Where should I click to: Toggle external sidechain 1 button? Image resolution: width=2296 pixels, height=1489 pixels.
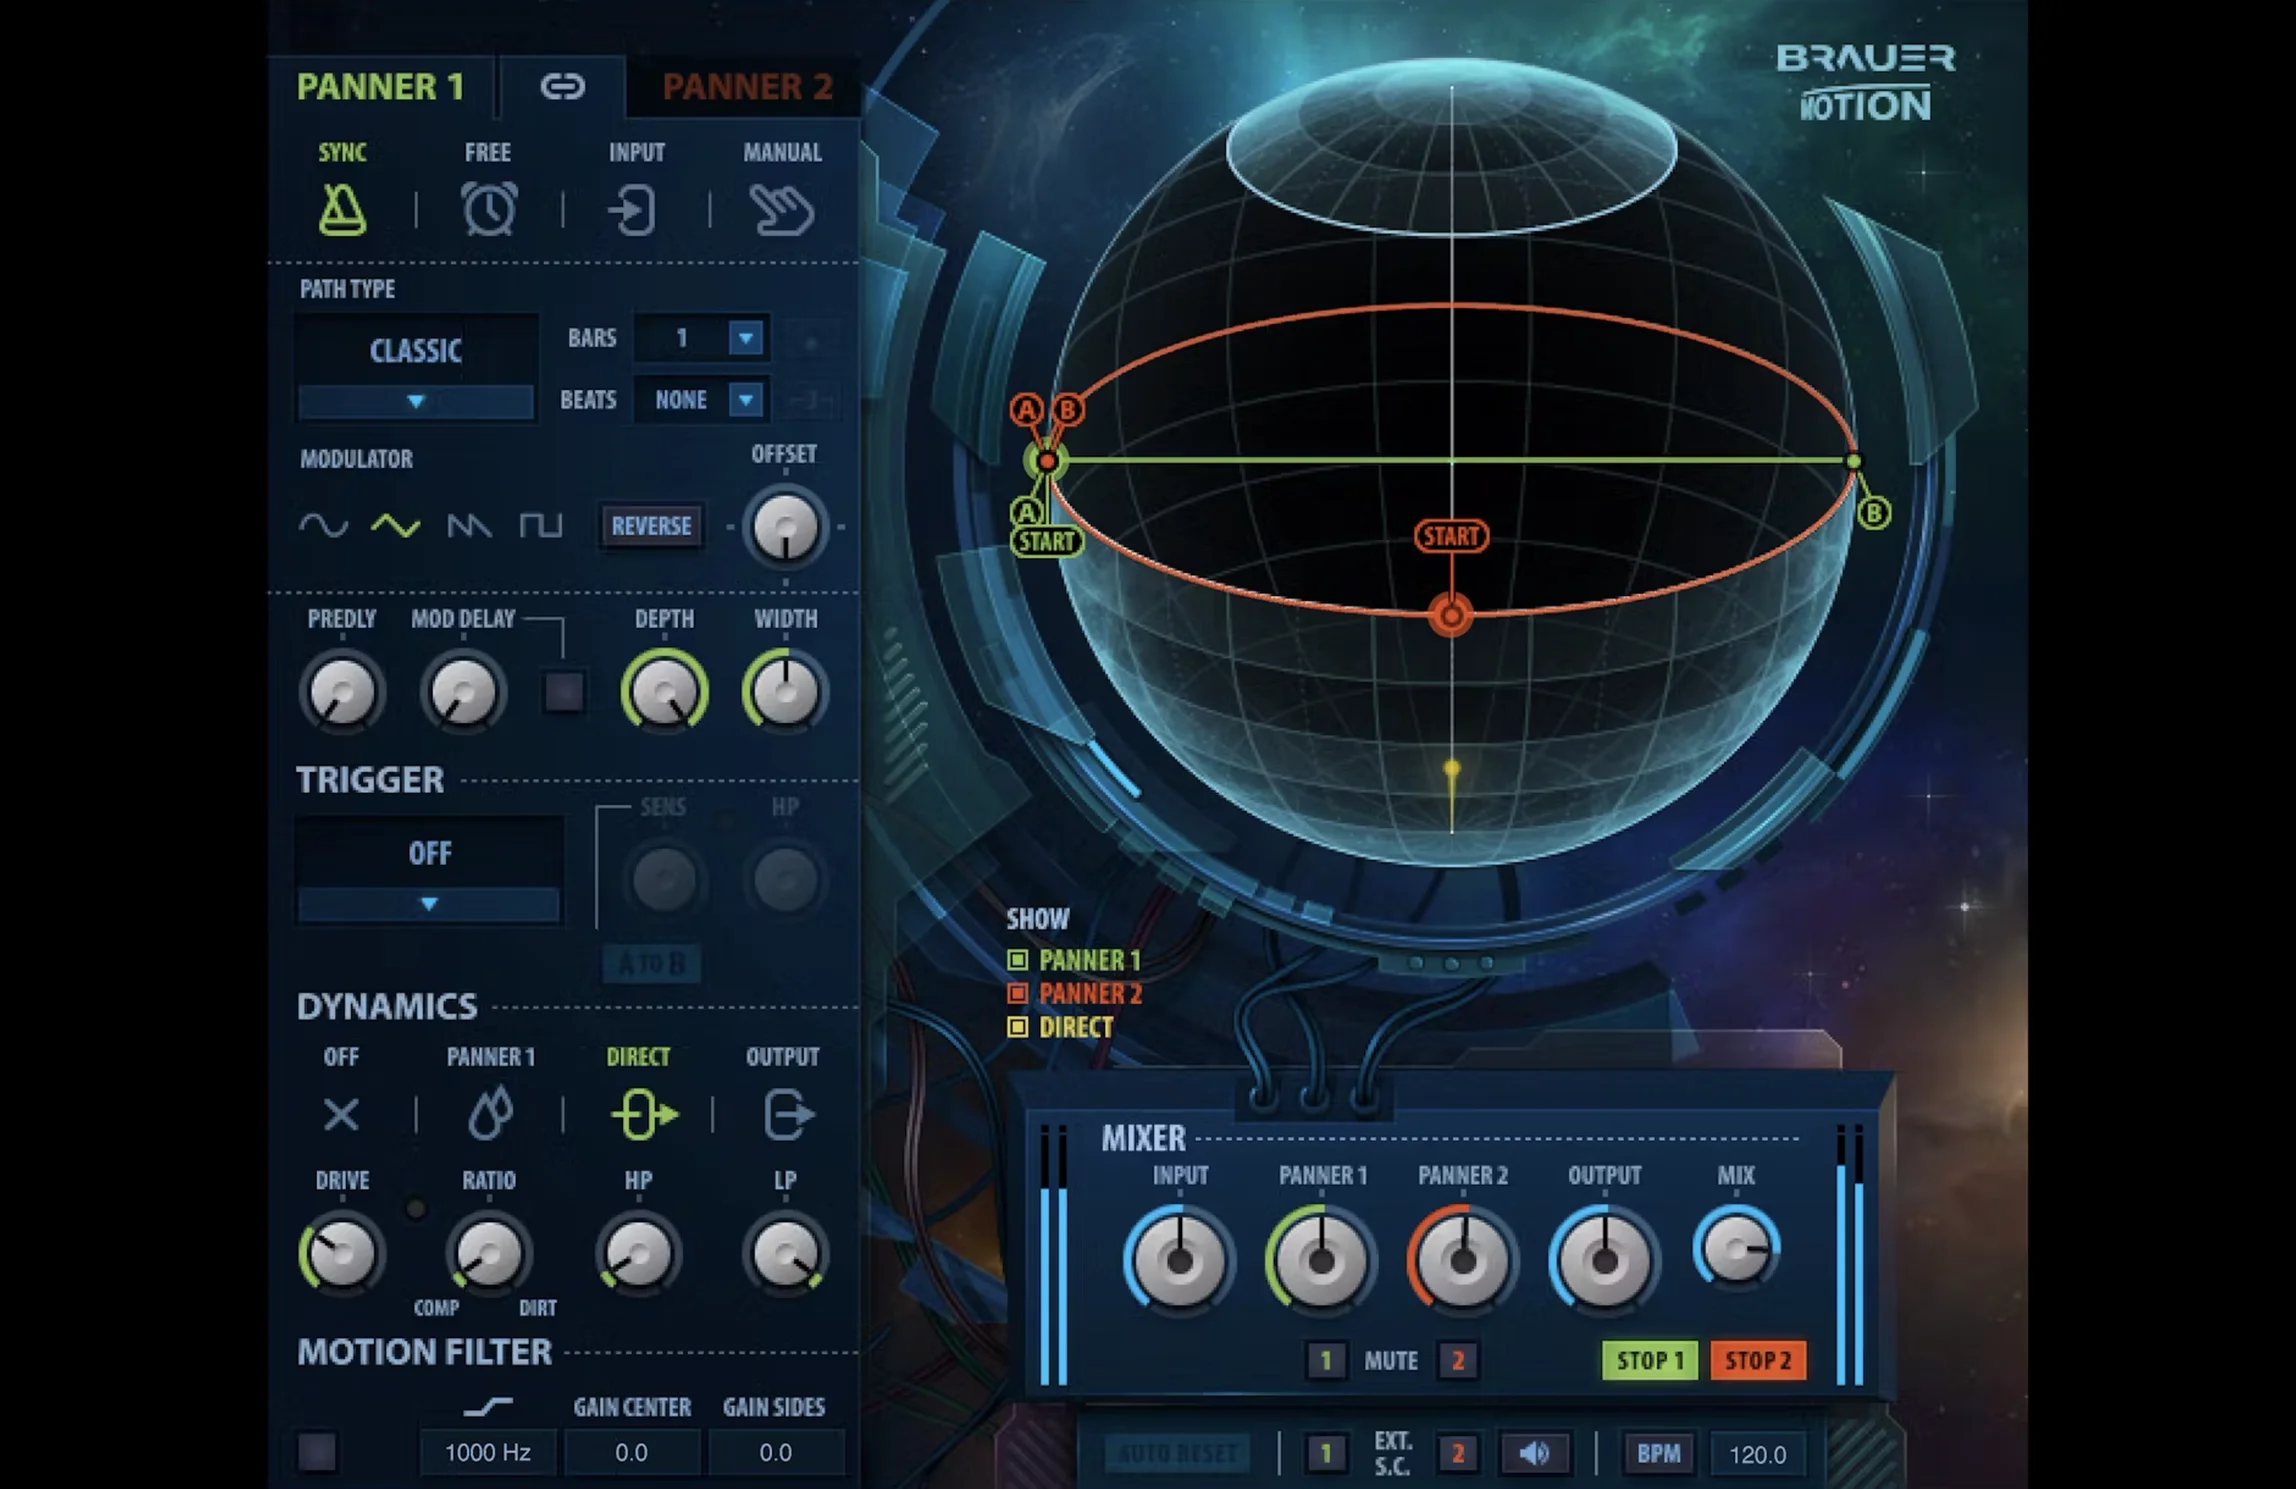click(1326, 1453)
